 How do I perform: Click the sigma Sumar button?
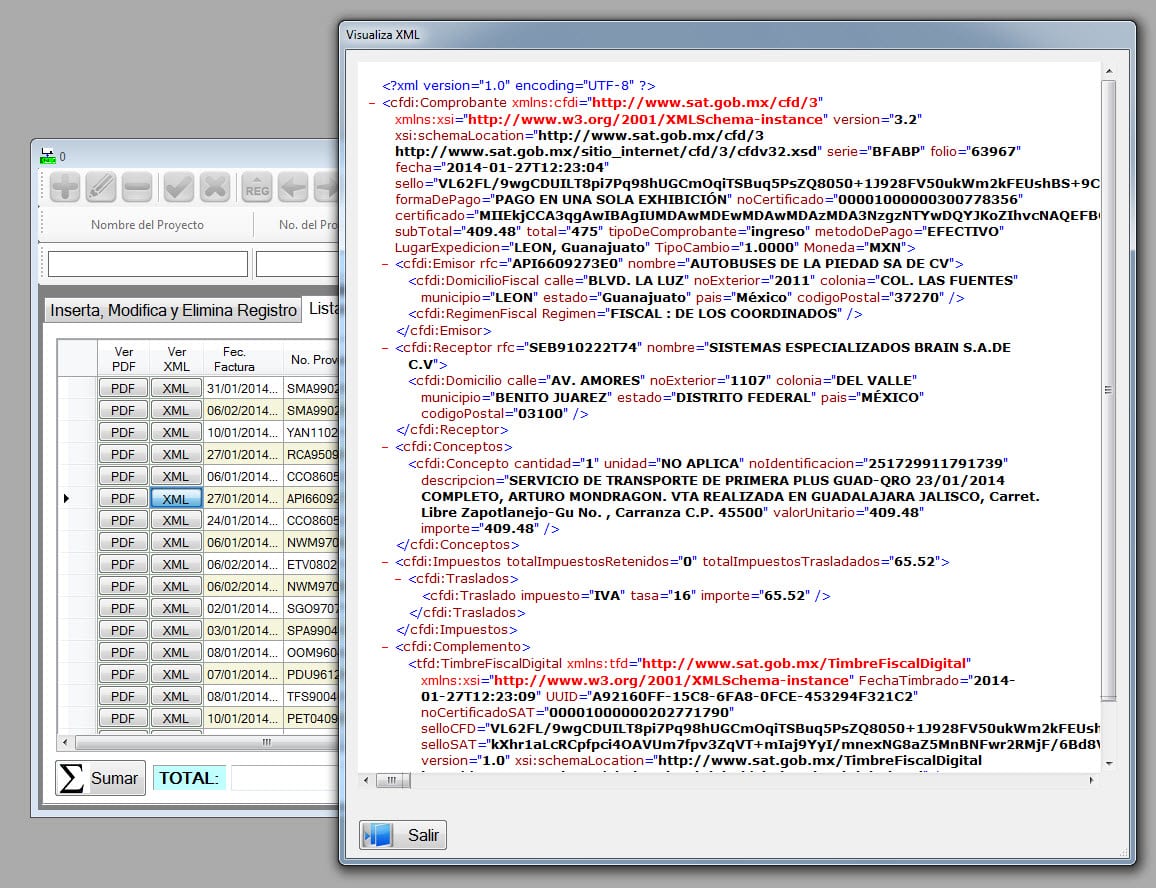pos(100,778)
